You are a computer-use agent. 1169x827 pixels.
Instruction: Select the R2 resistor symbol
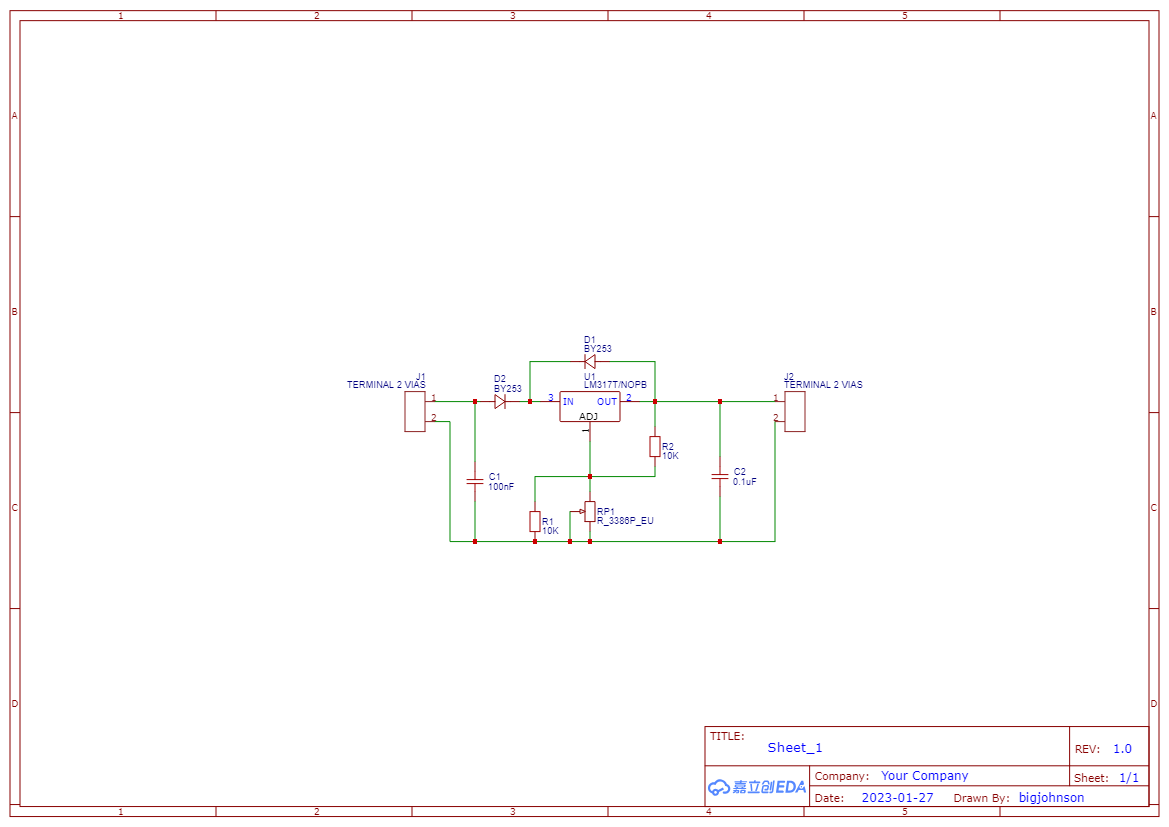click(655, 447)
